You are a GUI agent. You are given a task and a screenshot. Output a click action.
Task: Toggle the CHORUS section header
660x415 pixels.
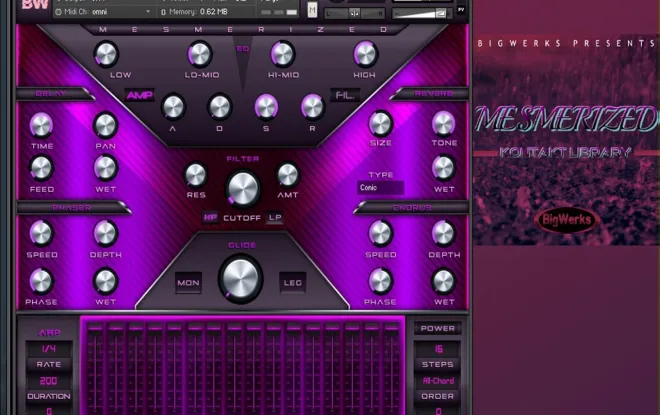point(412,208)
